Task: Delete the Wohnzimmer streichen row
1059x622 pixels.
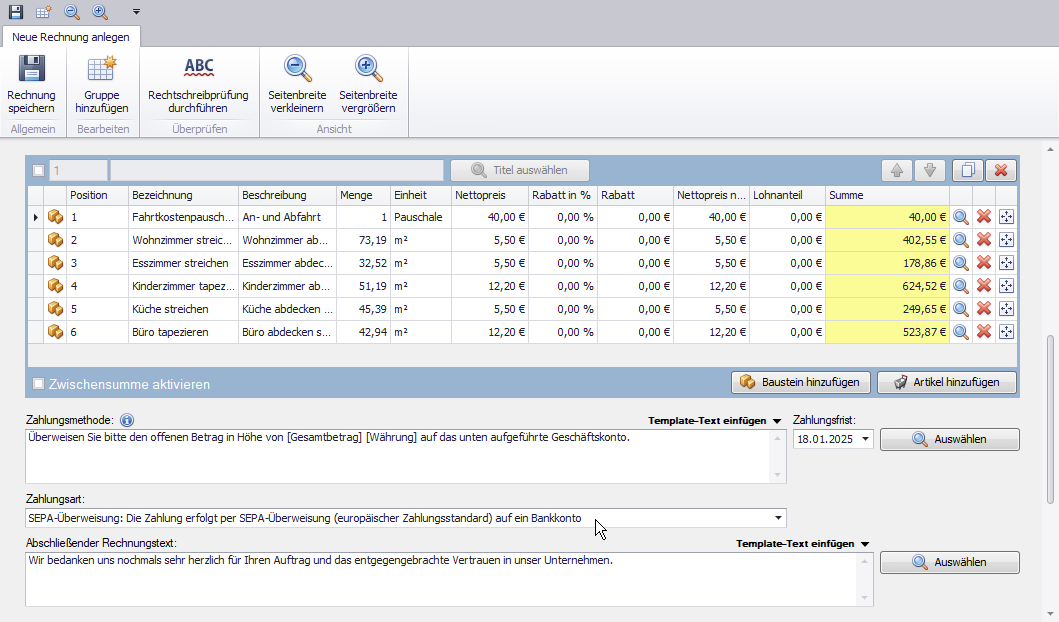Action: click(984, 240)
